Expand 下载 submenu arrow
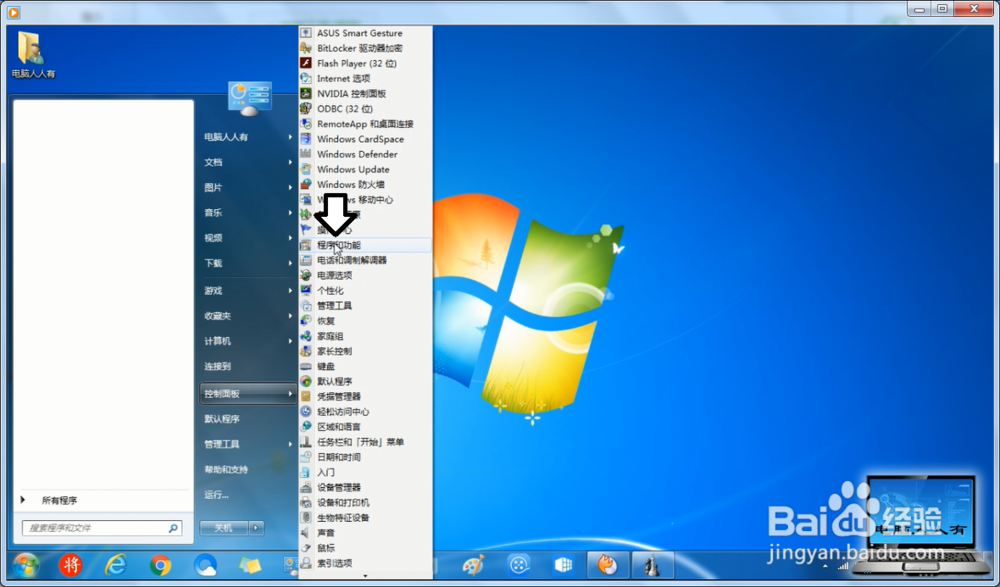This screenshot has width=1000, height=587. [x=290, y=263]
